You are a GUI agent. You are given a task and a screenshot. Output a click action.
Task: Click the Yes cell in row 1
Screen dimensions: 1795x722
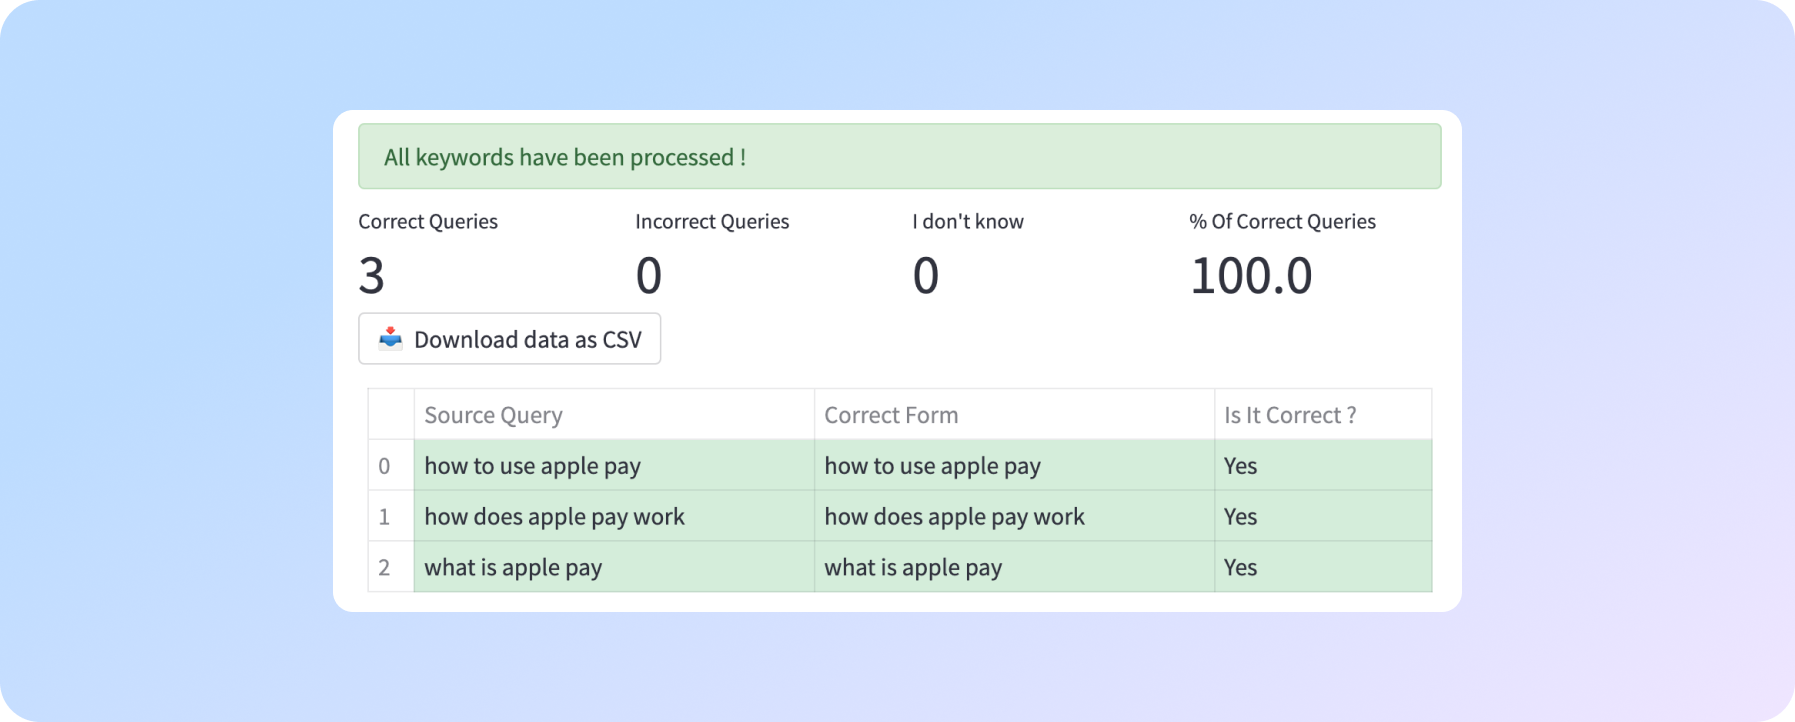(1240, 517)
